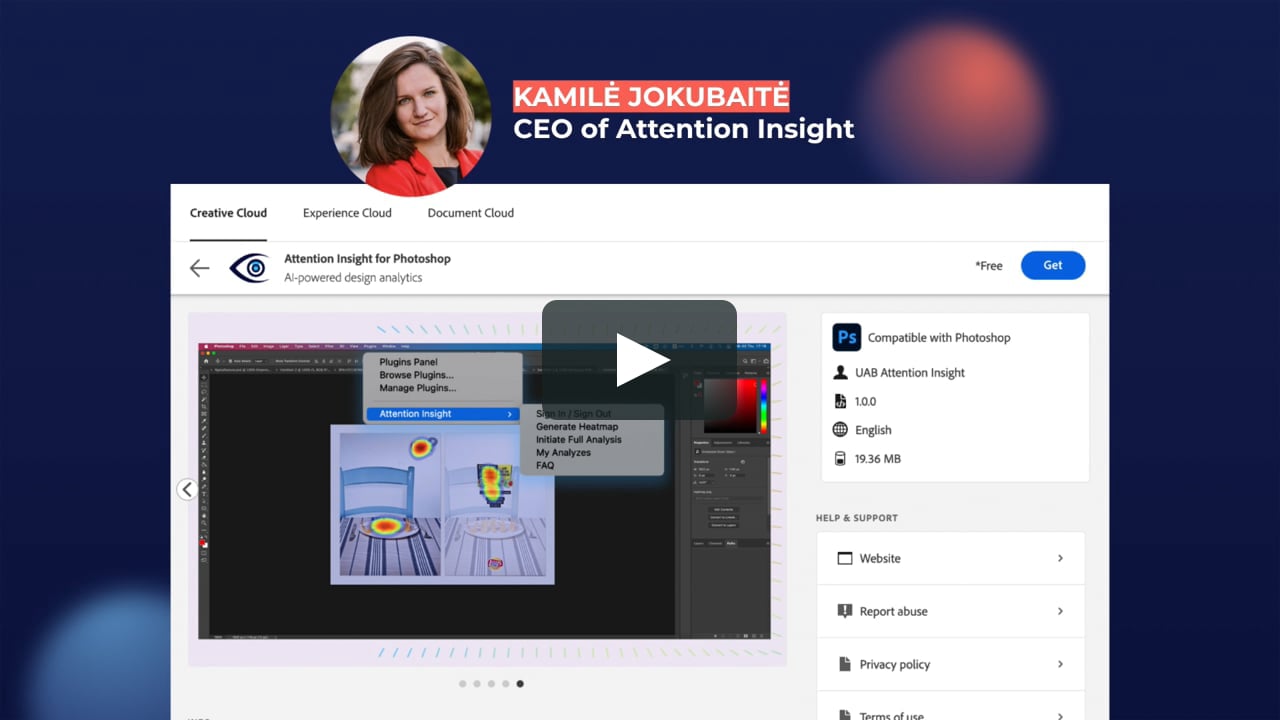This screenshot has height=720, width=1280.
Task: Click the "English" language text
Action: 873,430
